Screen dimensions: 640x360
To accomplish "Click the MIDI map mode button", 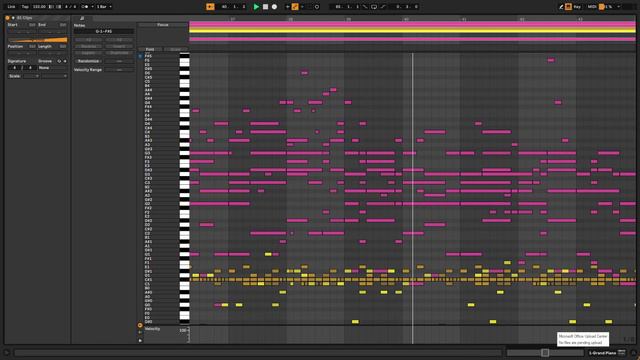I will tap(592, 7).
